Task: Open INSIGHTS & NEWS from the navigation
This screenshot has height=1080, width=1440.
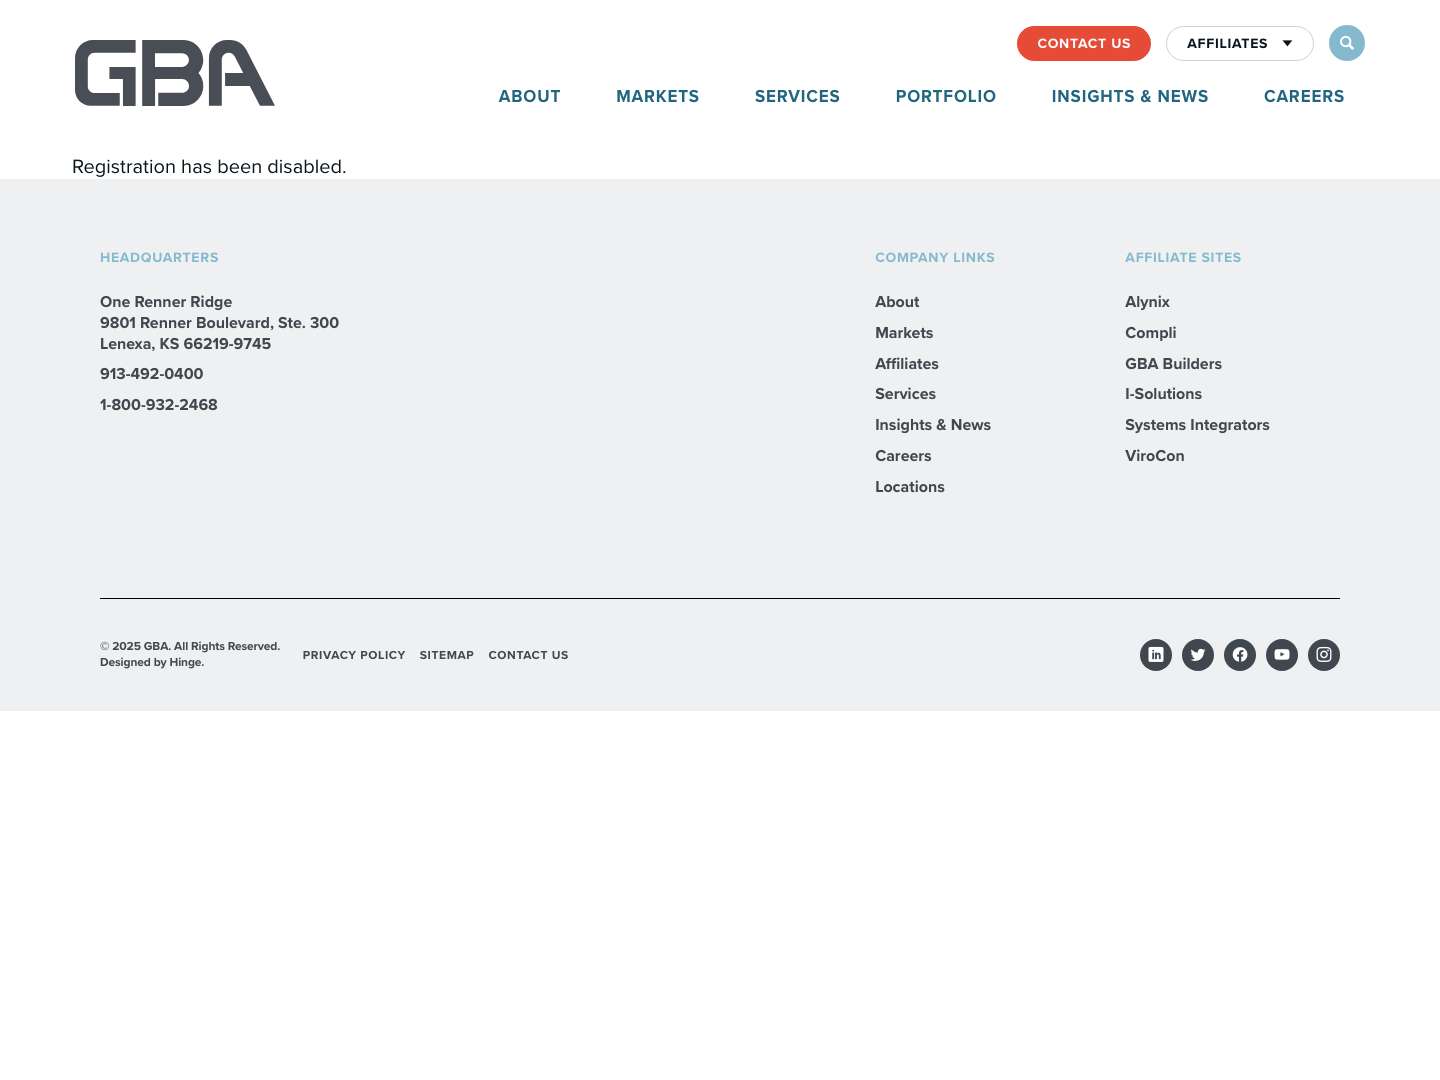Action: coord(1130,96)
